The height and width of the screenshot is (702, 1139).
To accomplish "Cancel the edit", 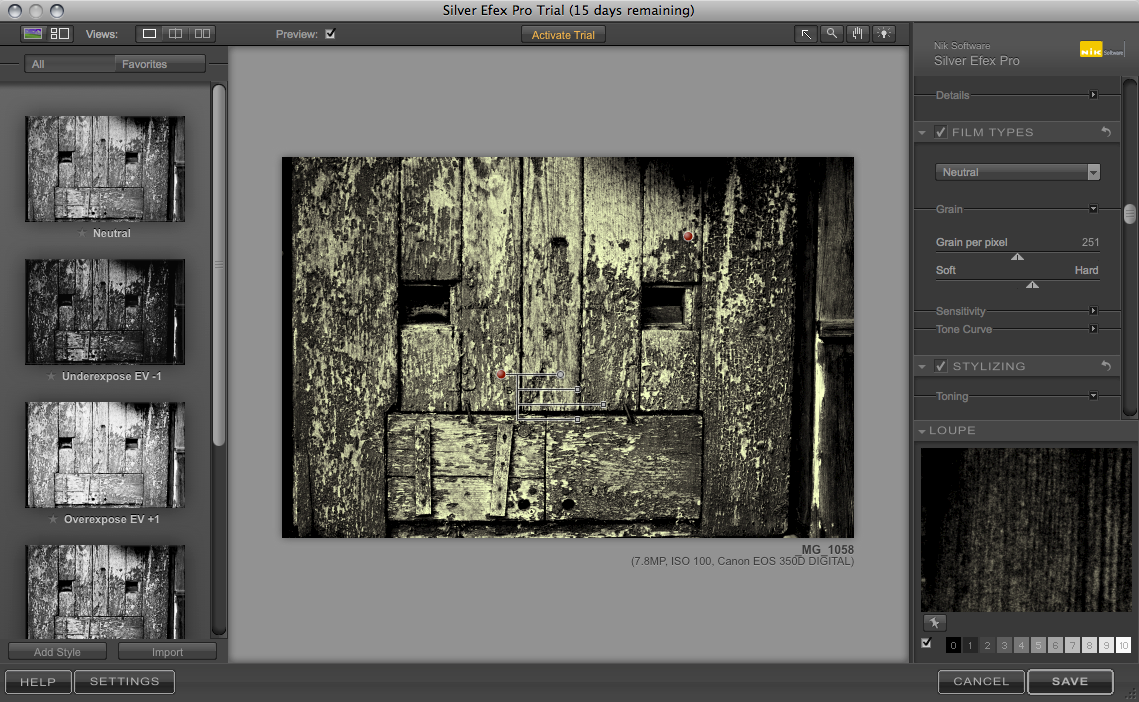I will (x=981, y=682).
